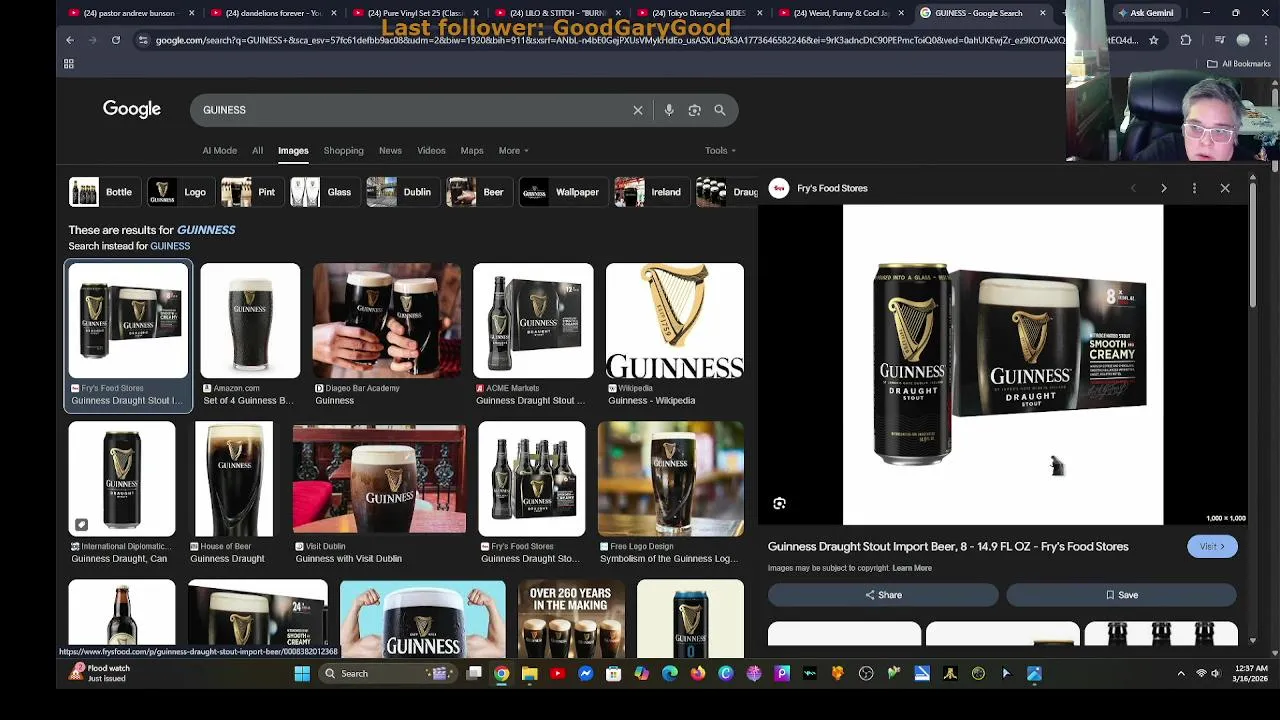Visit the Fry's Food Stores page

[x=1212, y=546]
